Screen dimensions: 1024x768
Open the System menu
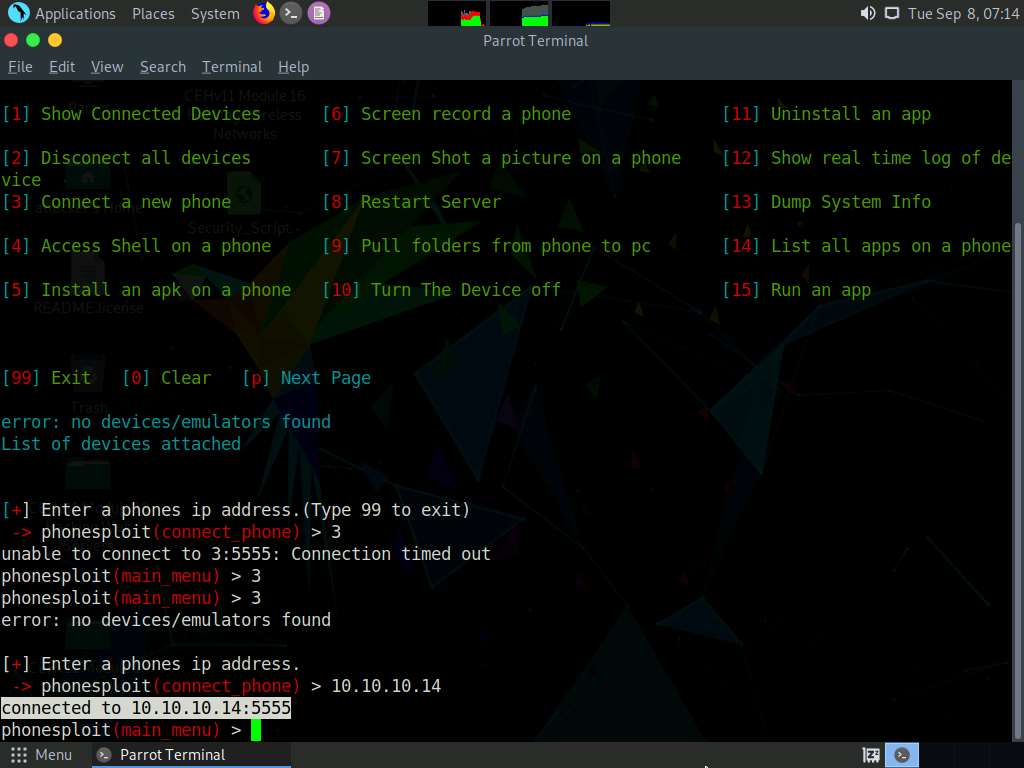pos(212,13)
